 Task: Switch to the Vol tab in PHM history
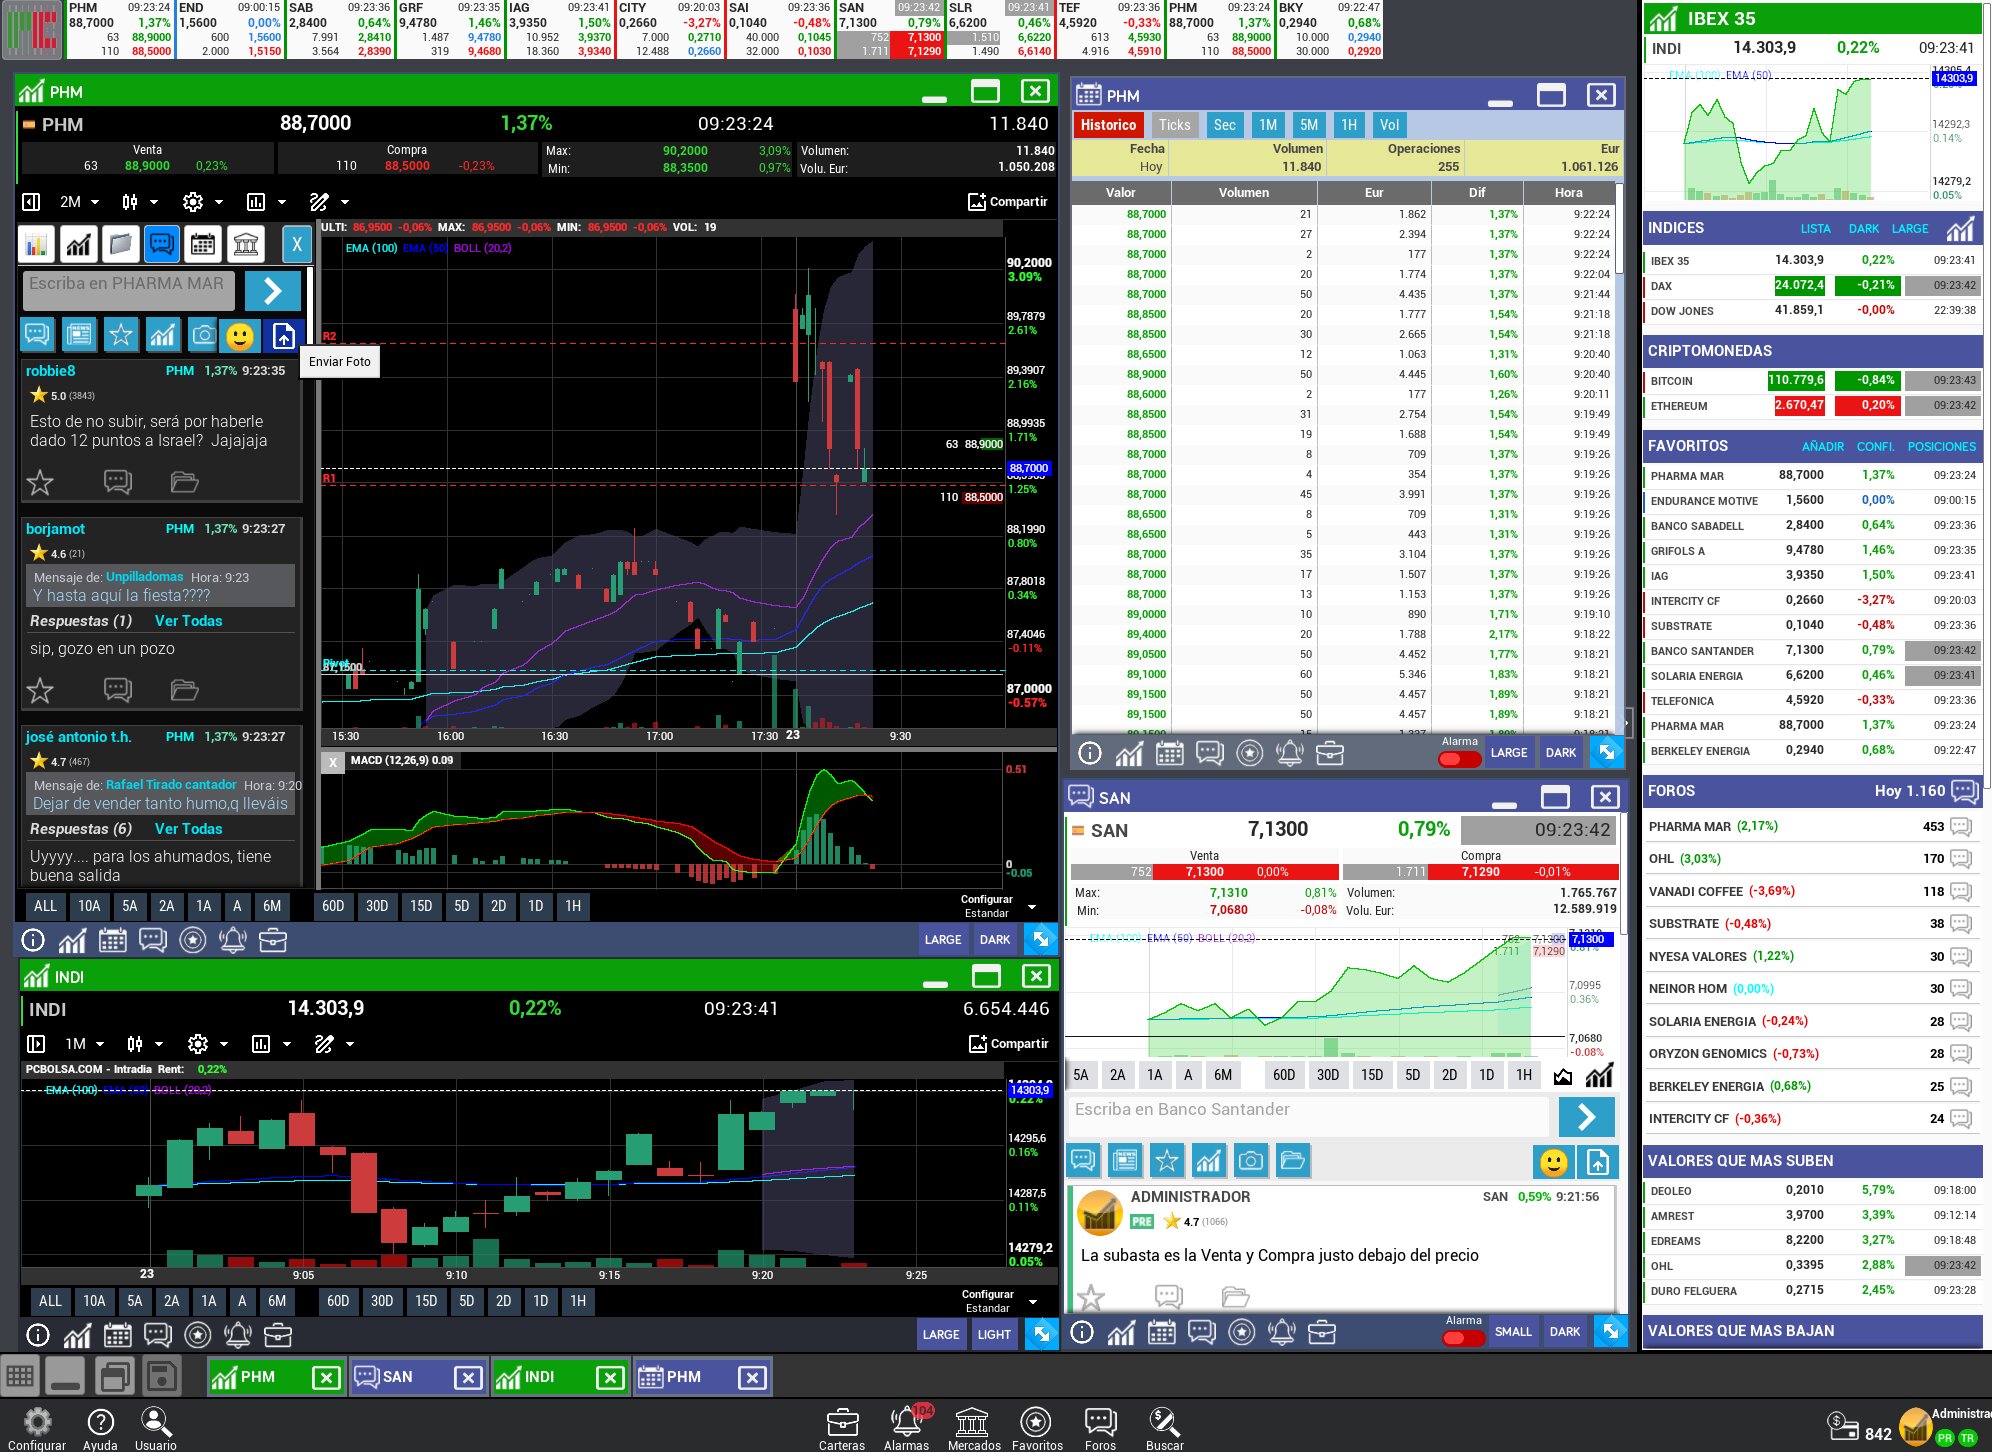pyautogui.click(x=1389, y=125)
